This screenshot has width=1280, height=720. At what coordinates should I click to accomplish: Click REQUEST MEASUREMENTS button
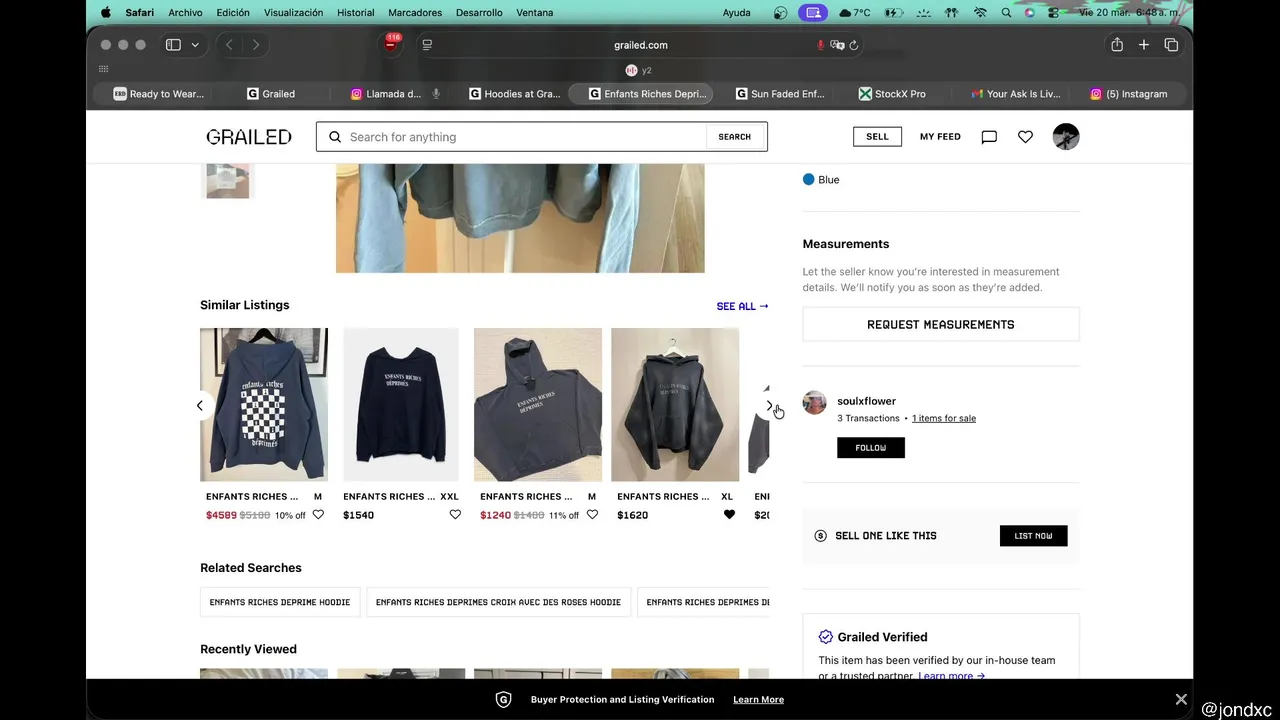[x=941, y=324]
